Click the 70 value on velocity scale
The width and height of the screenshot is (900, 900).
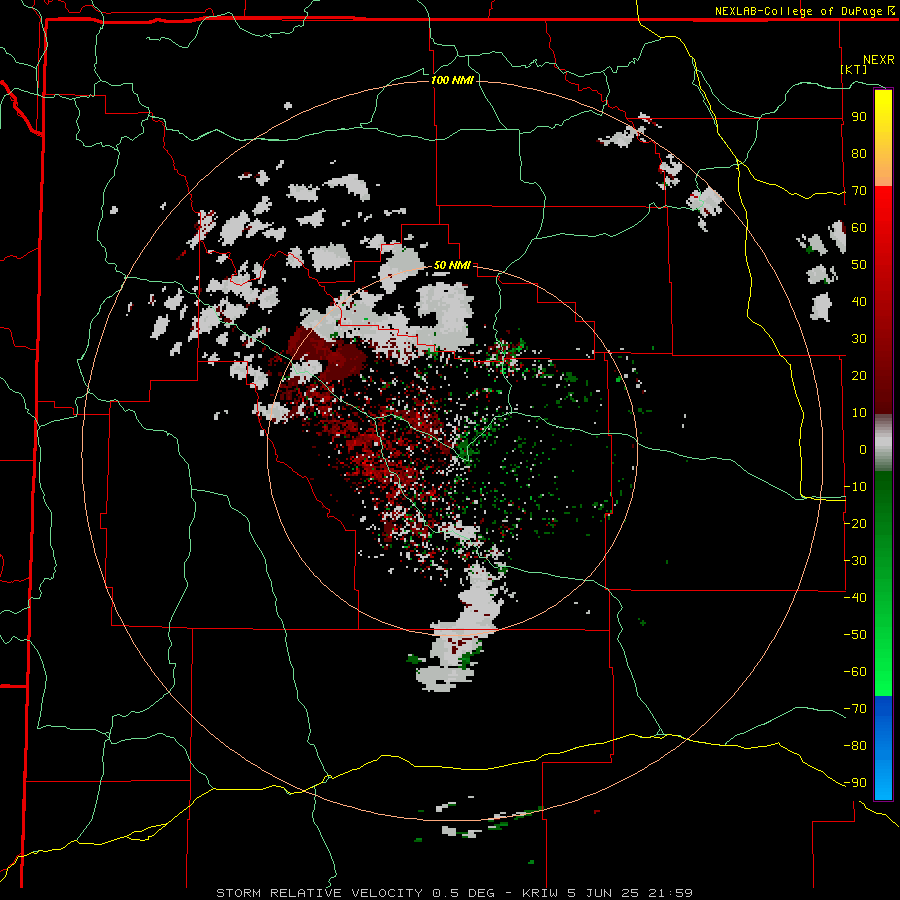click(x=859, y=191)
